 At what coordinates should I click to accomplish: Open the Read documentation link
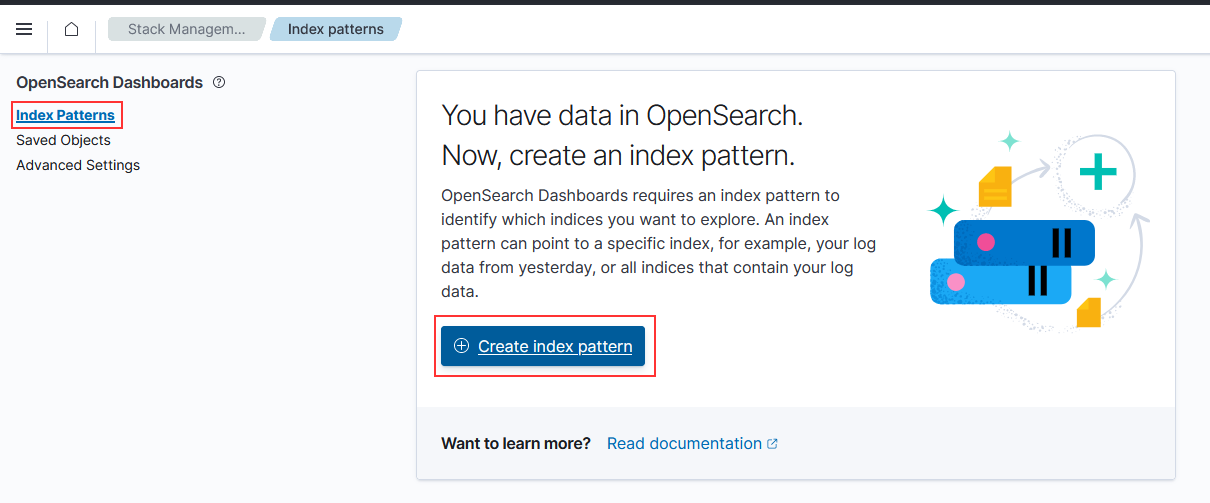pyautogui.click(x=684, y=443)
